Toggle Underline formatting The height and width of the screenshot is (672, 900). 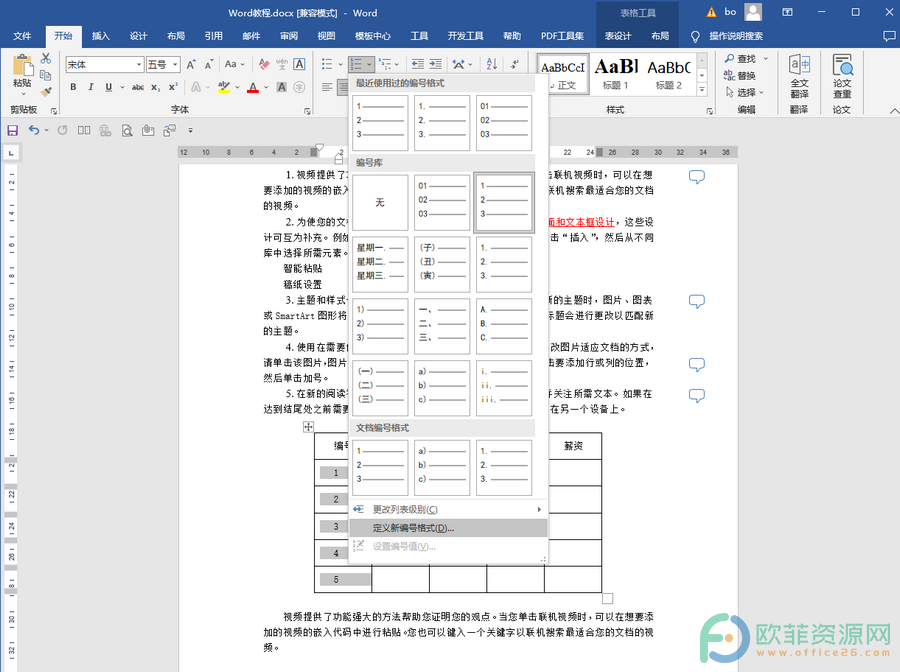coord(108,87)
